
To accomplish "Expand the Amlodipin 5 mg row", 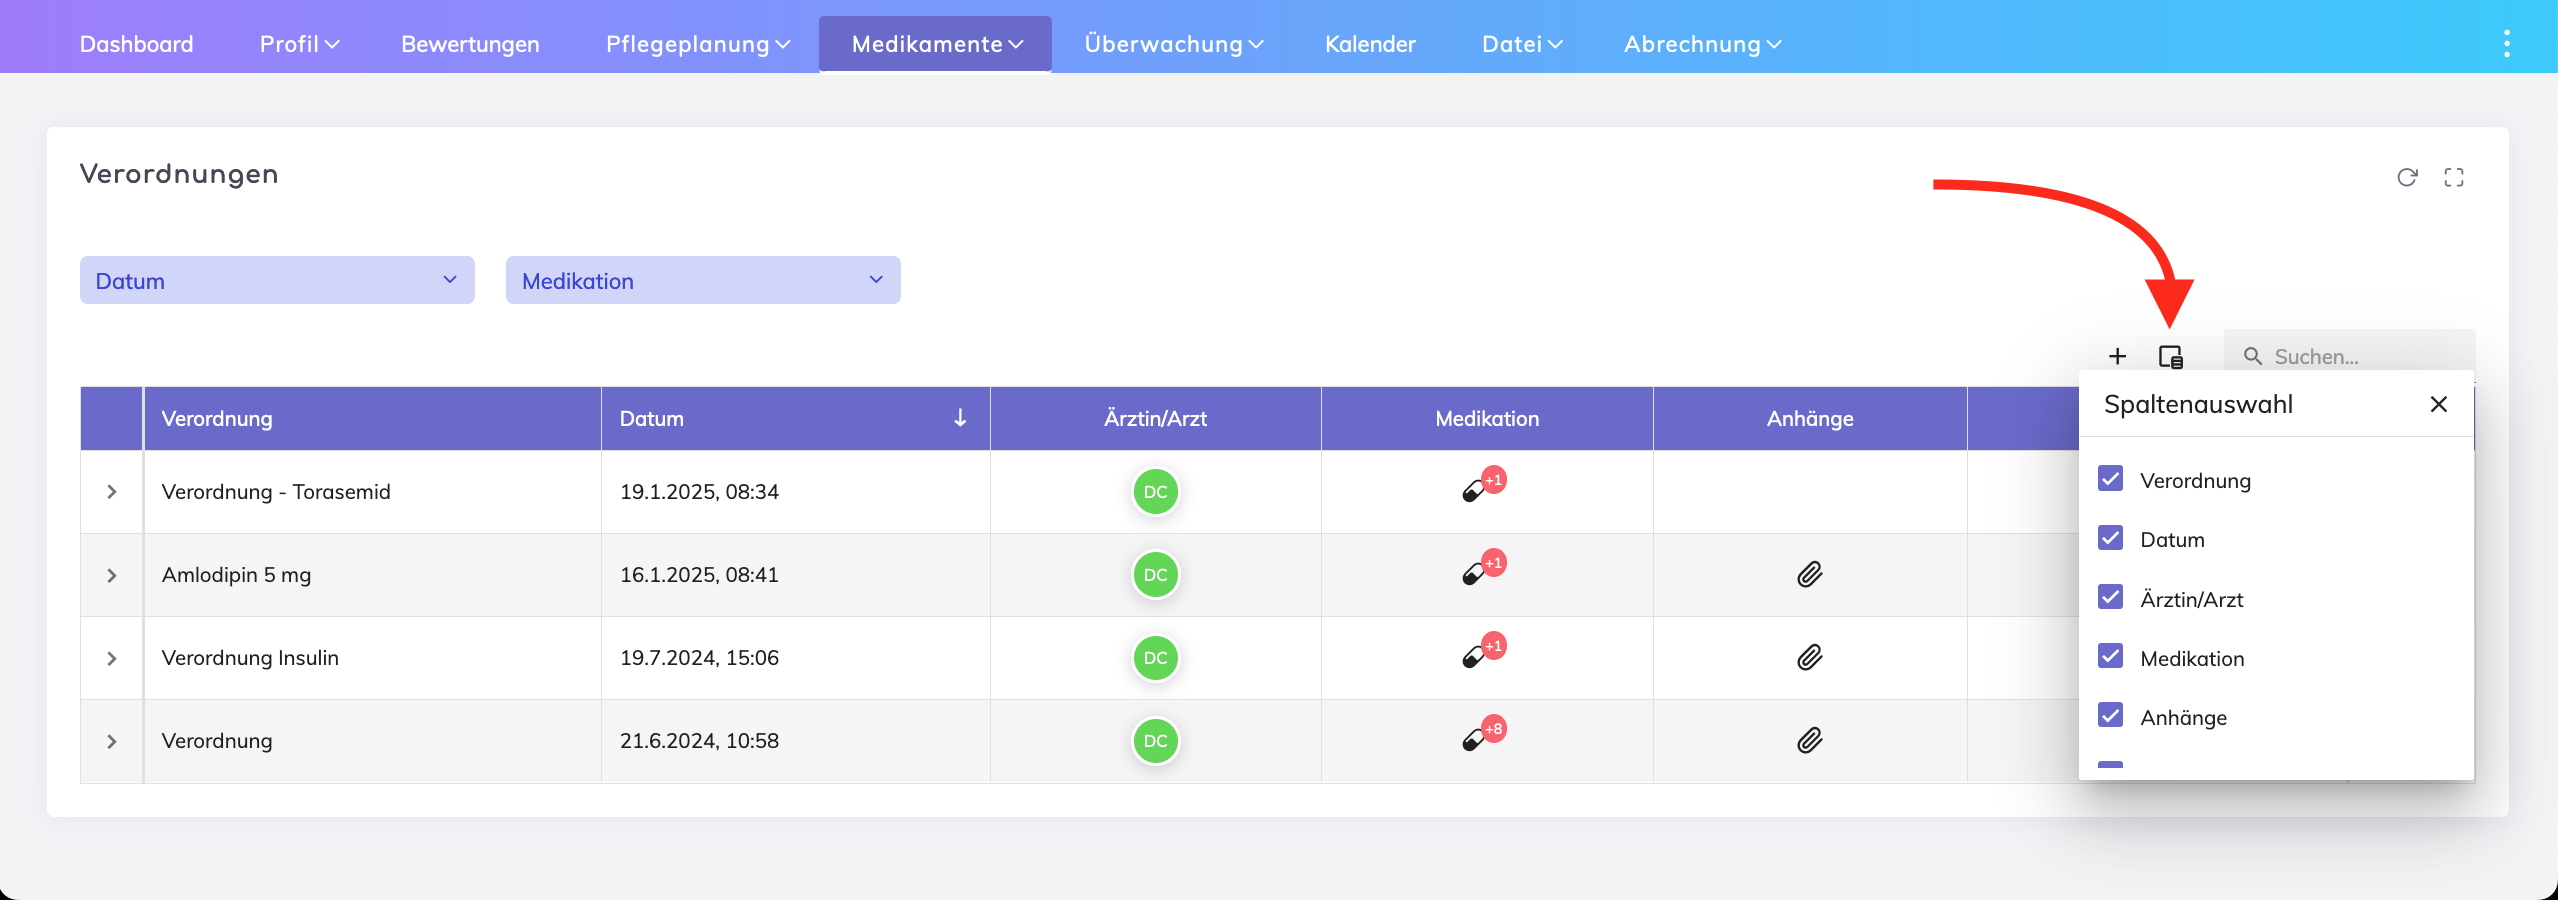I will [112, 575].
